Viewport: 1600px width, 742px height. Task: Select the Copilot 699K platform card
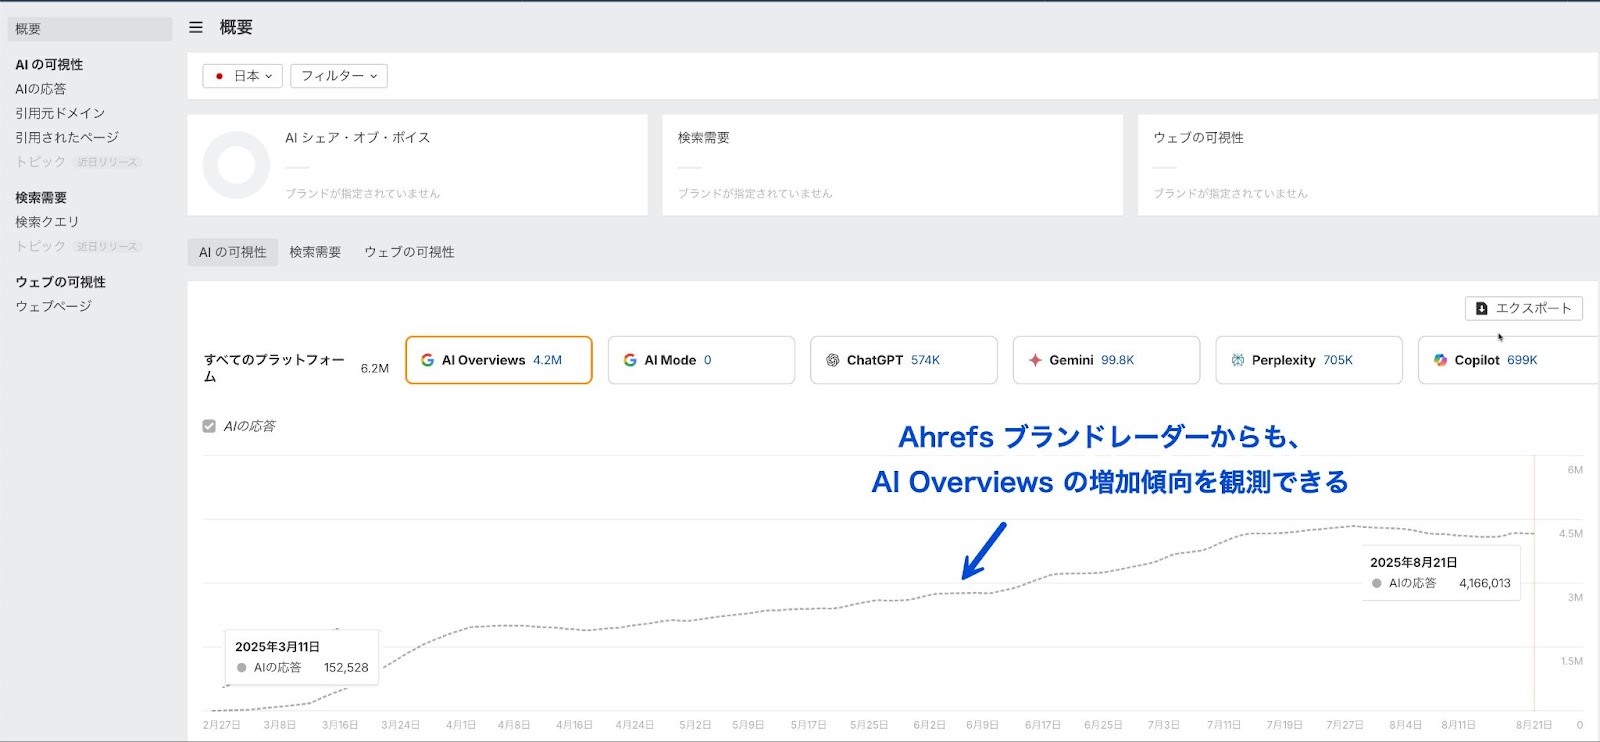click(x=1509, y=360)
